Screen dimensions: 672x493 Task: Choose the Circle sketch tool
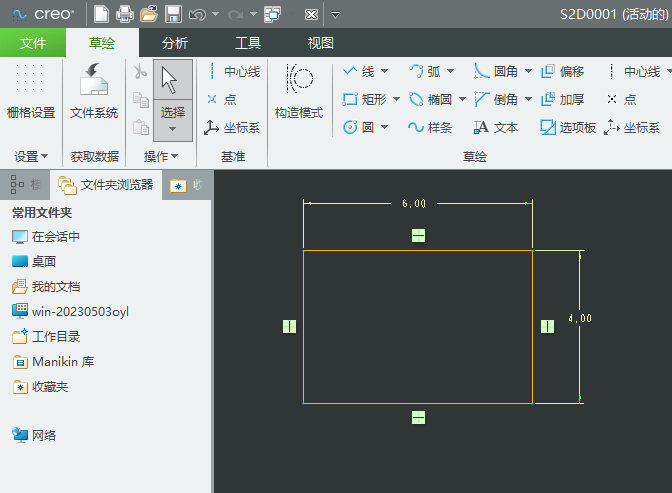point(360,128)
